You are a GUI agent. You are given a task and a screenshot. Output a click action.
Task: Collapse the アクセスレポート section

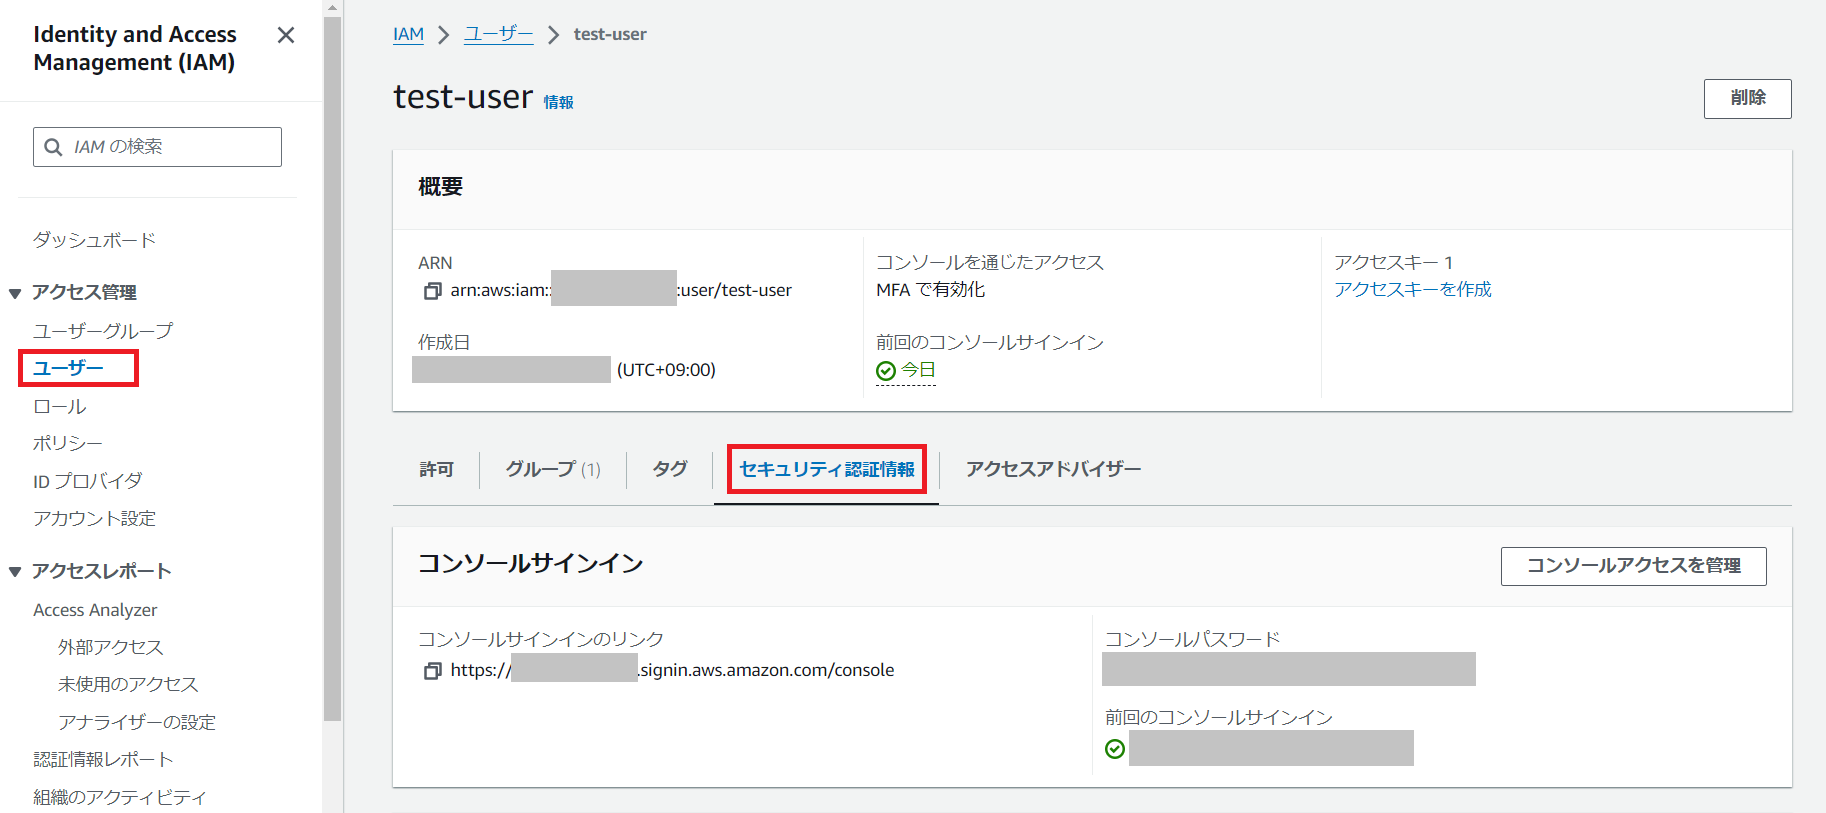15,572
